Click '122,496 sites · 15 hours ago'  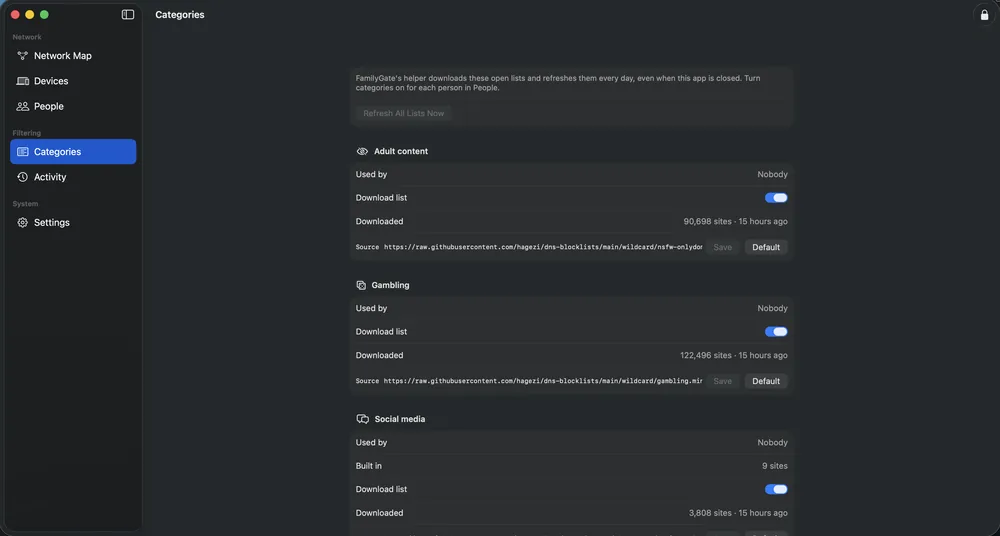733,355
